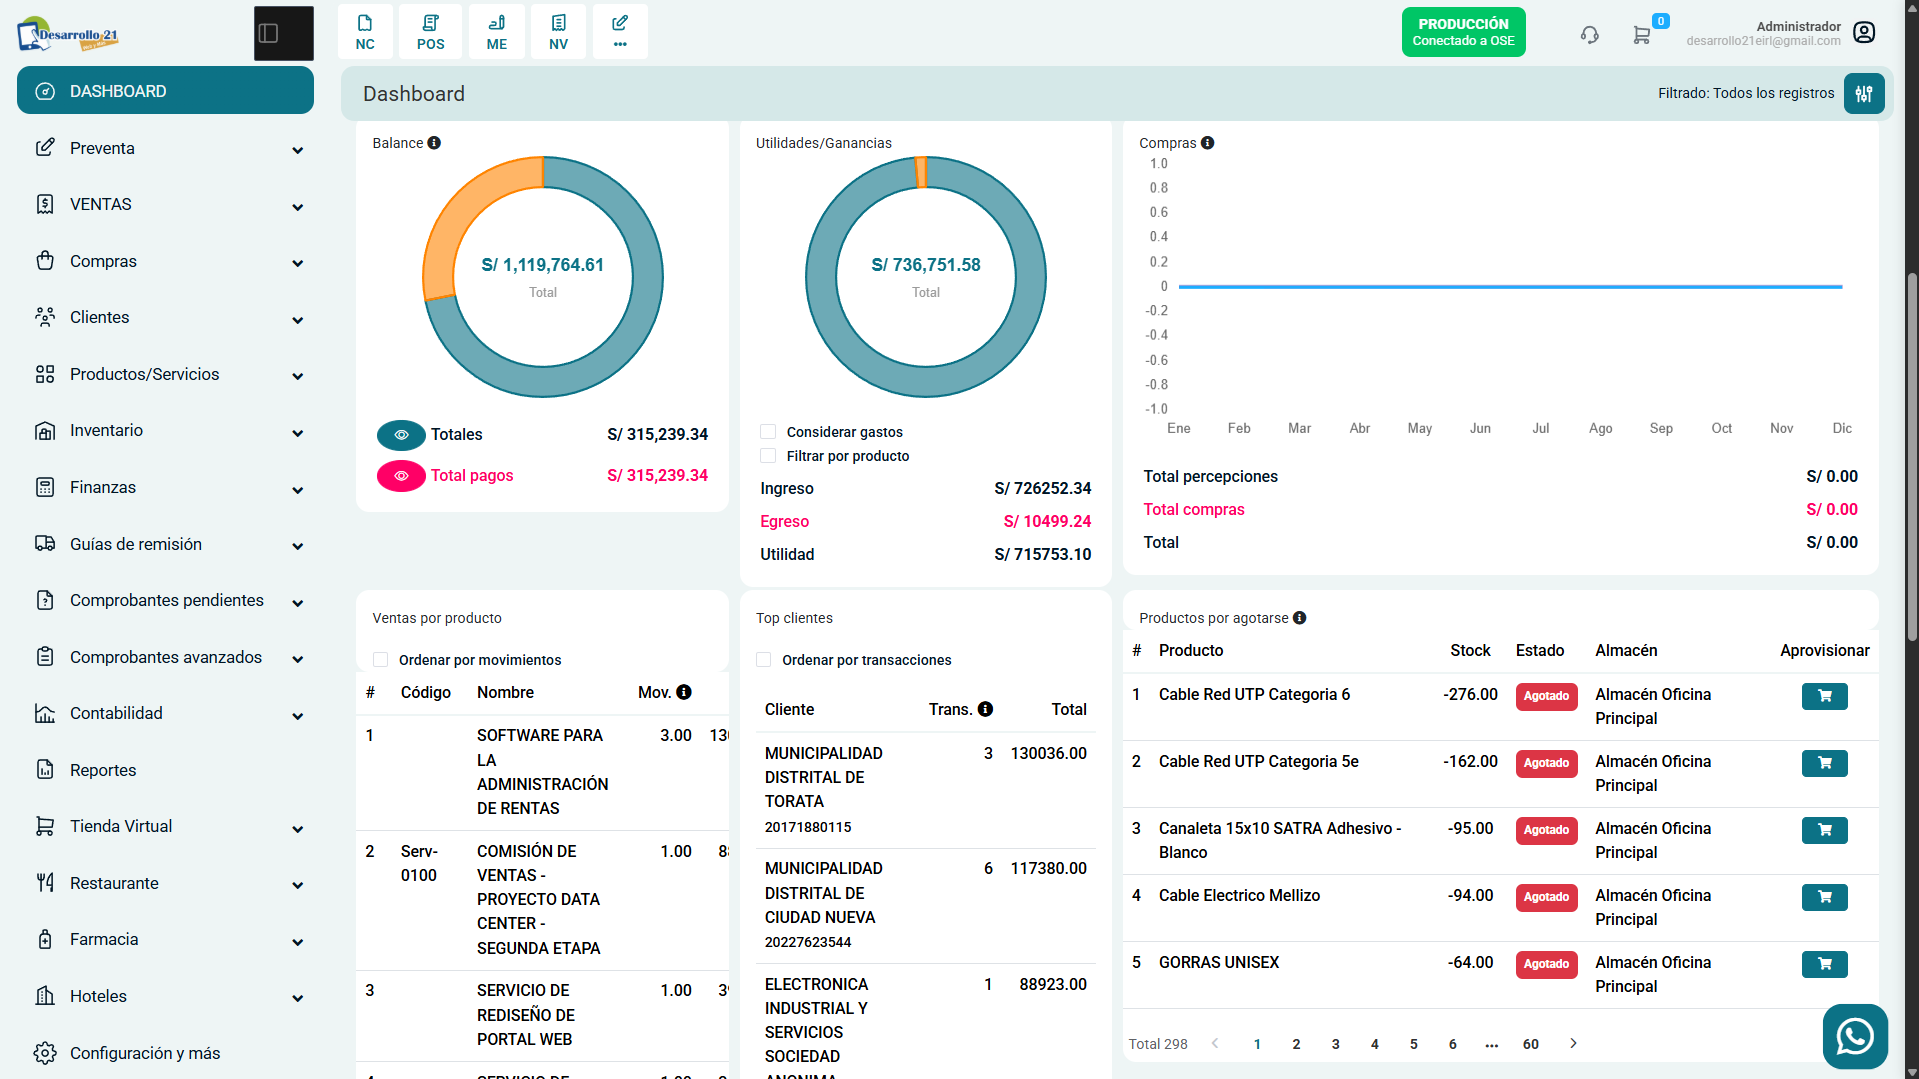Check Filtrar por producto option
The width and height of the screenshot is (1919, 1079).
[x=768, y=456]
